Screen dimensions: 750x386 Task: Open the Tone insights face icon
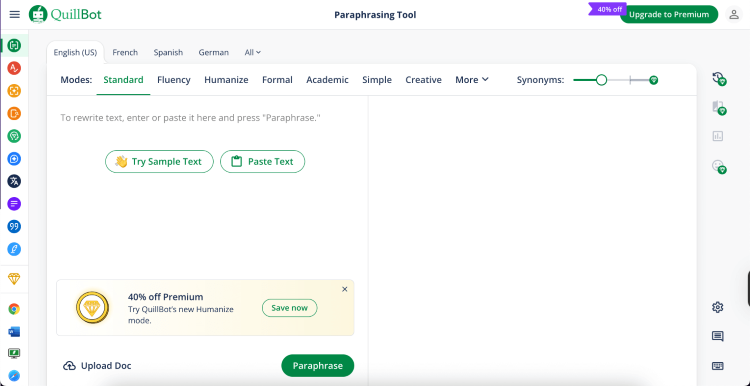(x=718, y=166)
